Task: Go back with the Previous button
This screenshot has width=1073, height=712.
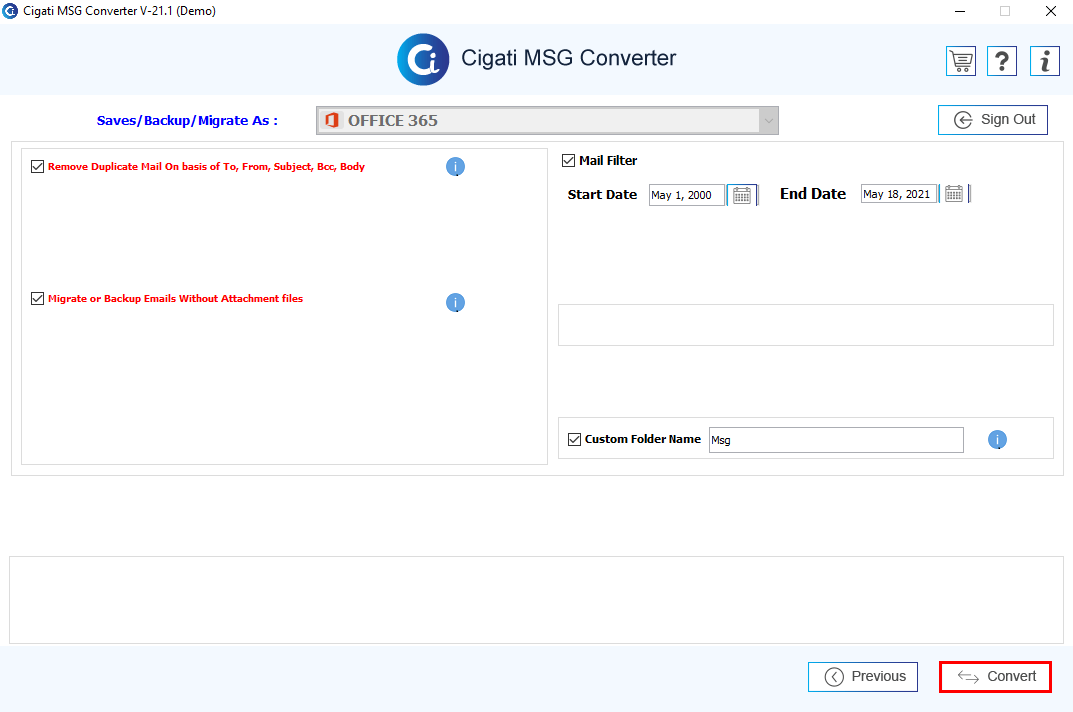Action: 862,676
